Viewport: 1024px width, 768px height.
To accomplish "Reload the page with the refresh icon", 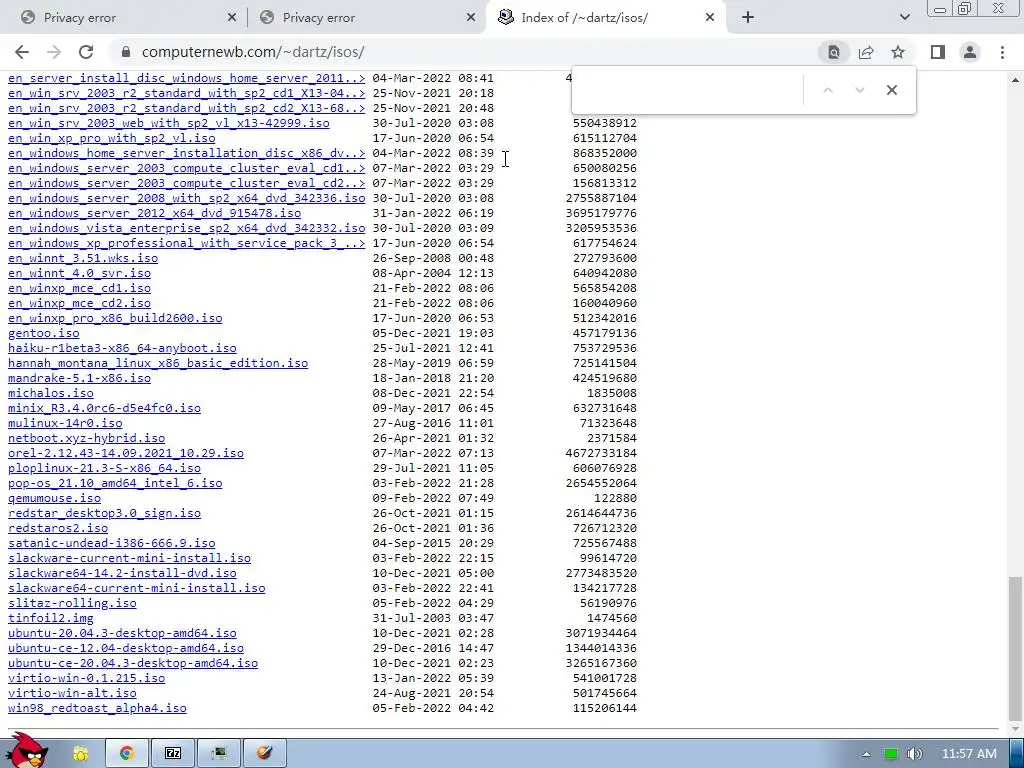I will click(86, 52).
